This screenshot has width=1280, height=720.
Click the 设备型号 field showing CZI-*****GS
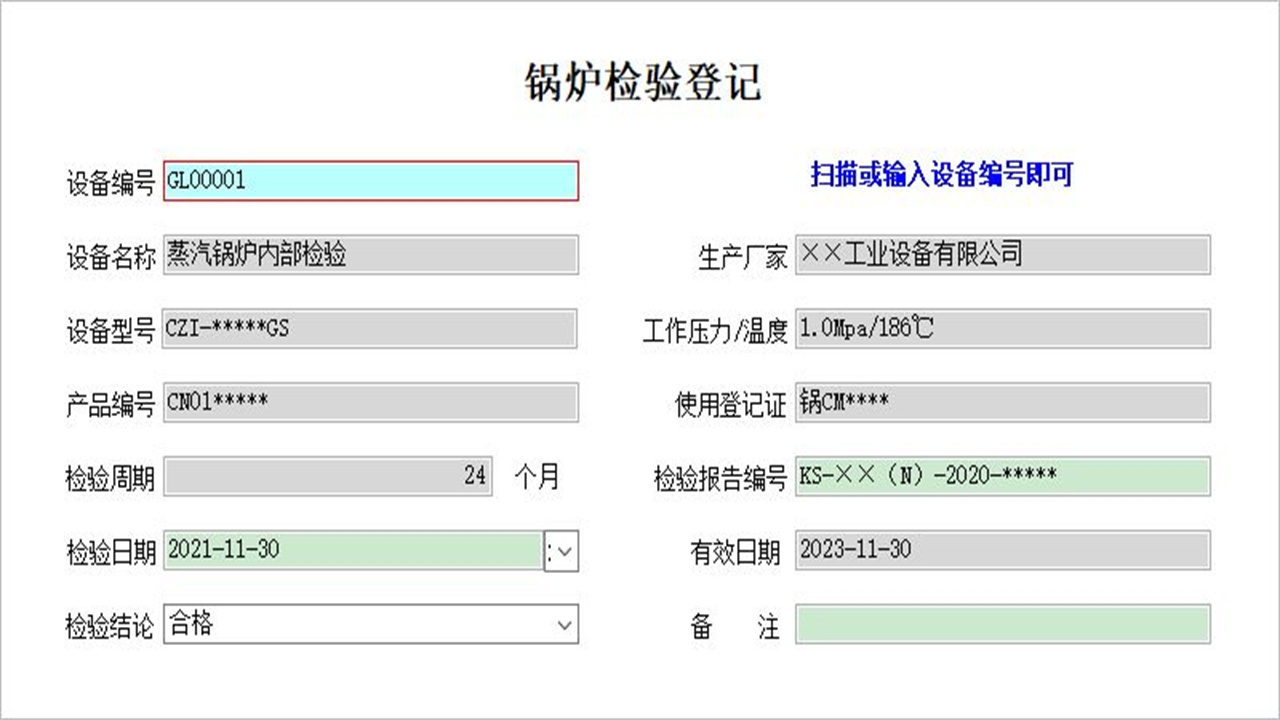point(370,328)
